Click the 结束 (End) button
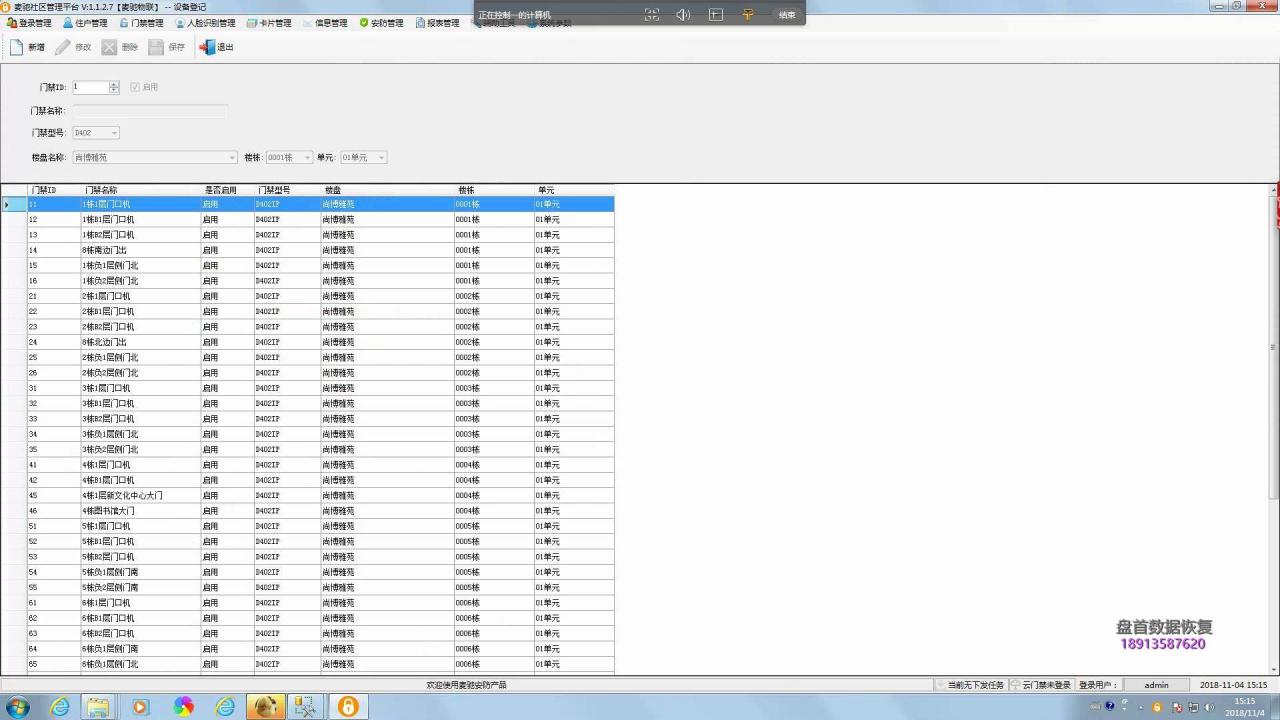Image resolution: width=1280 pixels, height=720 pixels. (786, 14)
